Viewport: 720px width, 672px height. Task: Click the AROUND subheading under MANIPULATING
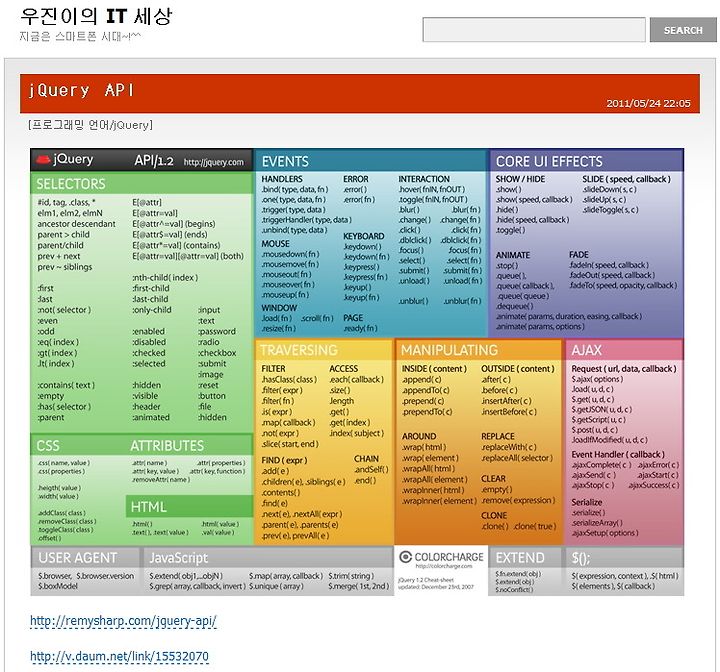point(419,436)
